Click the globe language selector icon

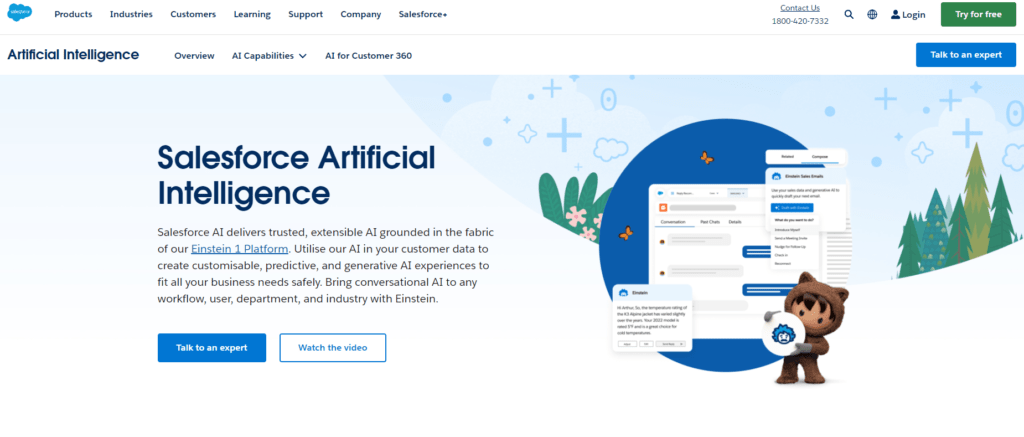click(872, 15)
